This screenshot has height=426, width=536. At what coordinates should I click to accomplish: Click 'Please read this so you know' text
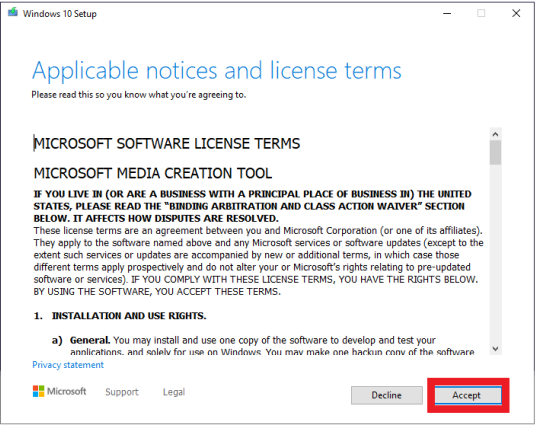(139, 95)
